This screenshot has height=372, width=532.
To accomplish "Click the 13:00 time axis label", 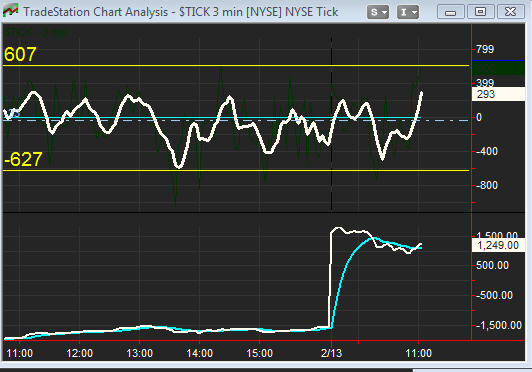I will (139, 353).
